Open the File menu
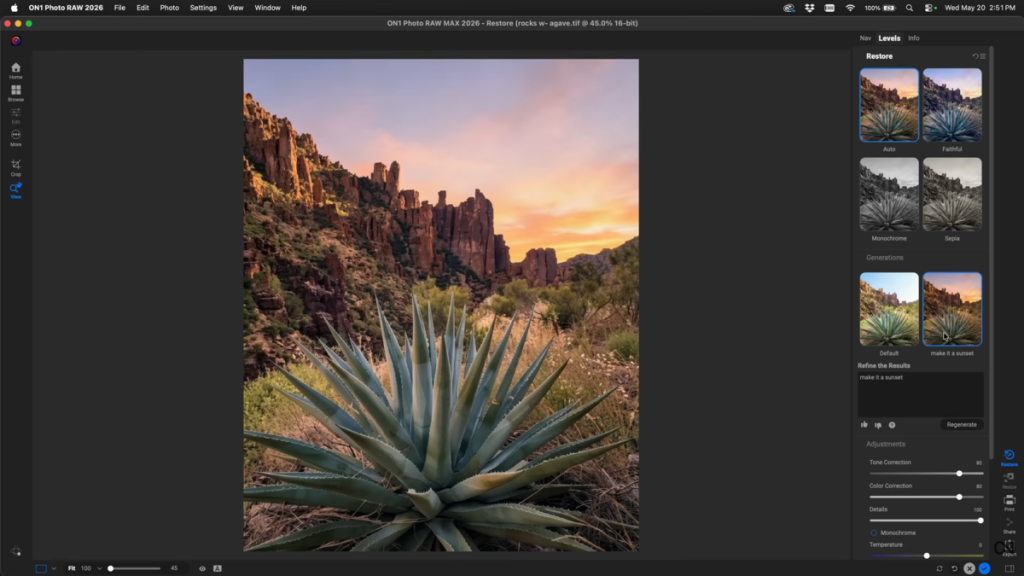Image resolution: width=1024 pixels, height=576 pixels. 120,8
